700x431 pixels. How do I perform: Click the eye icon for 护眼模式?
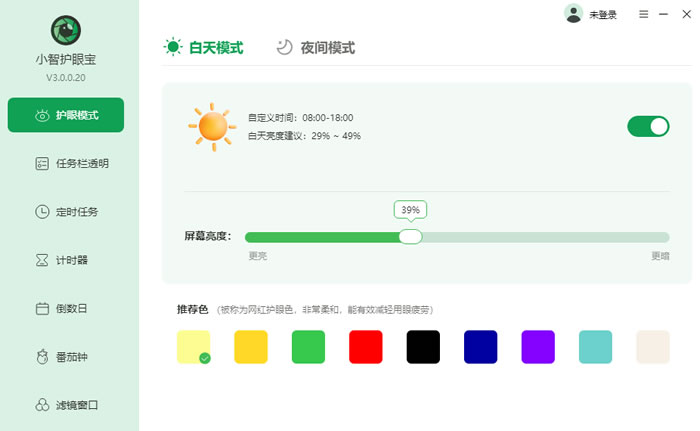click(x=43, y=115)
